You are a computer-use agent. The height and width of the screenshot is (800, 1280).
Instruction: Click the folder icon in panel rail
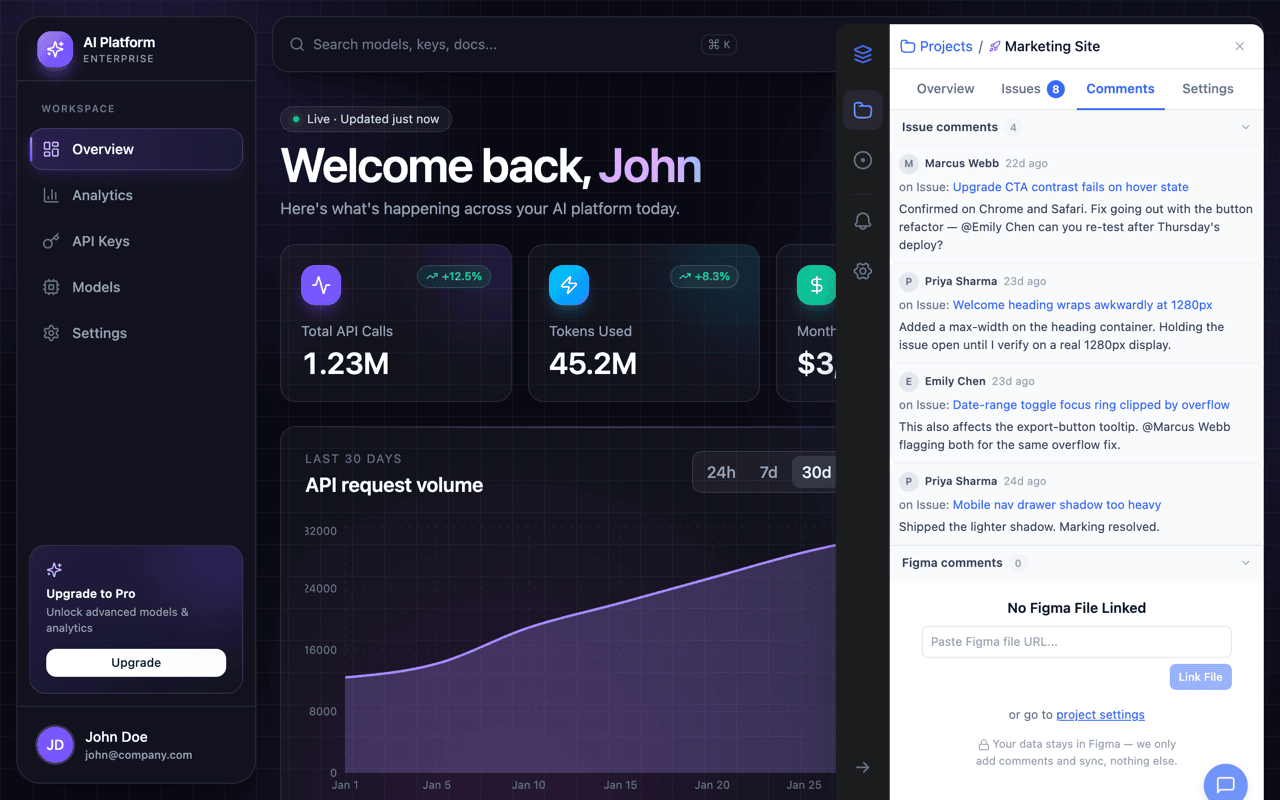pos(863,110)
